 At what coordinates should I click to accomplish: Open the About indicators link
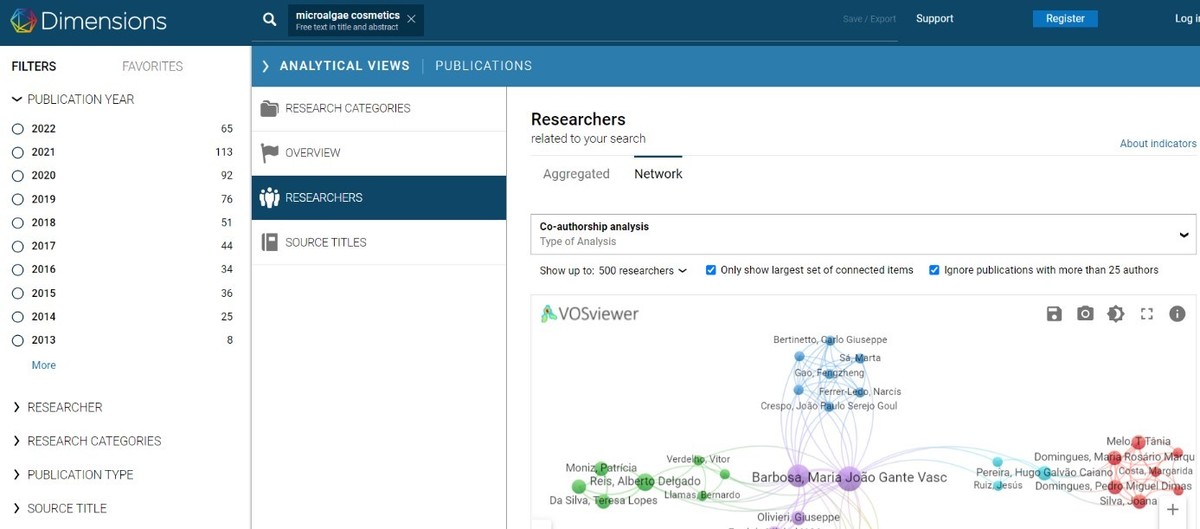coord(1157,144)
